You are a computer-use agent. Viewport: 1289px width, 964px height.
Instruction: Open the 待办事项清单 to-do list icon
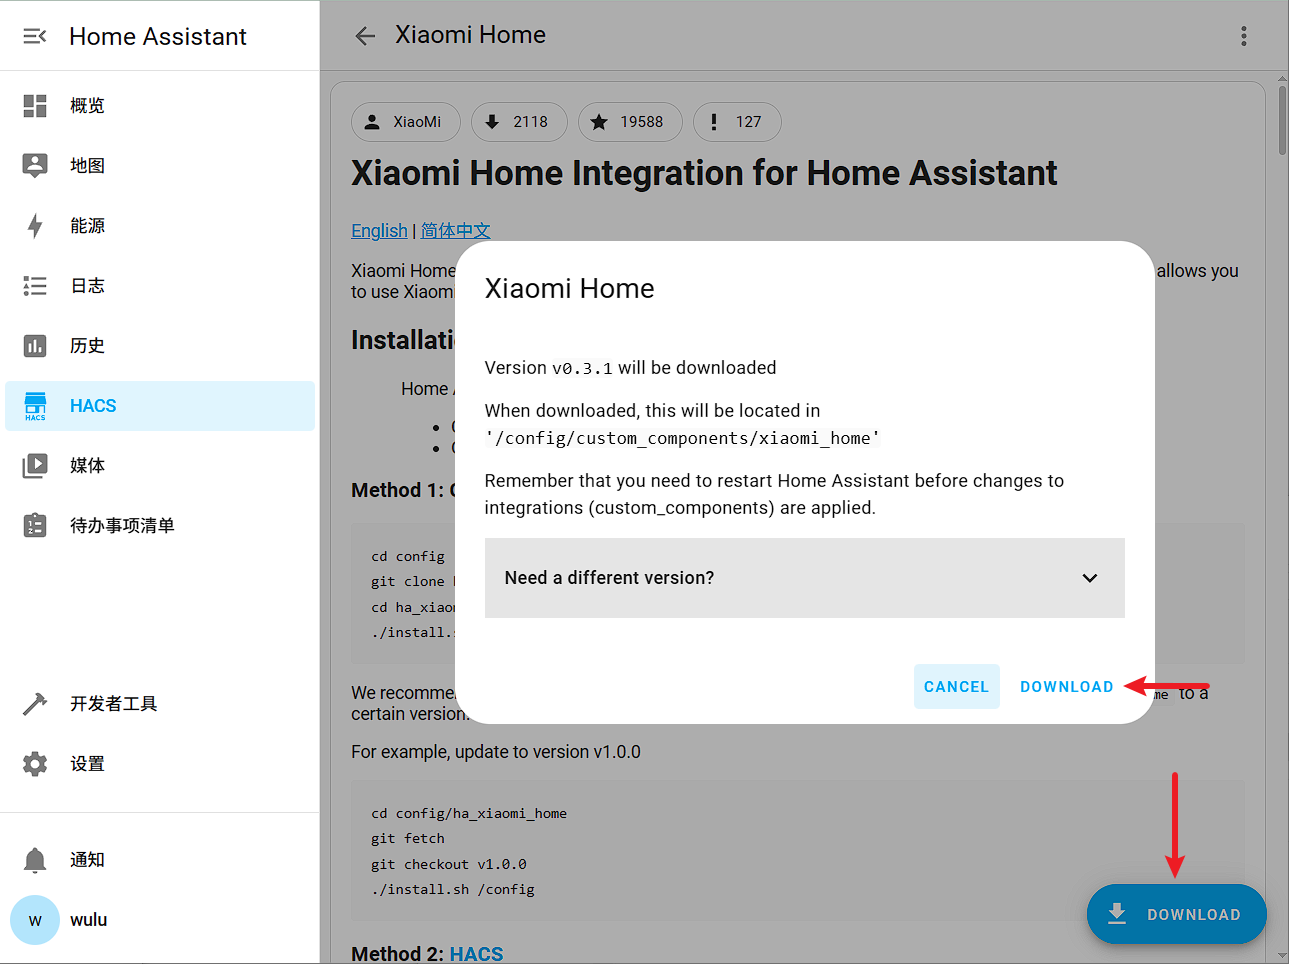pos(35,525)
